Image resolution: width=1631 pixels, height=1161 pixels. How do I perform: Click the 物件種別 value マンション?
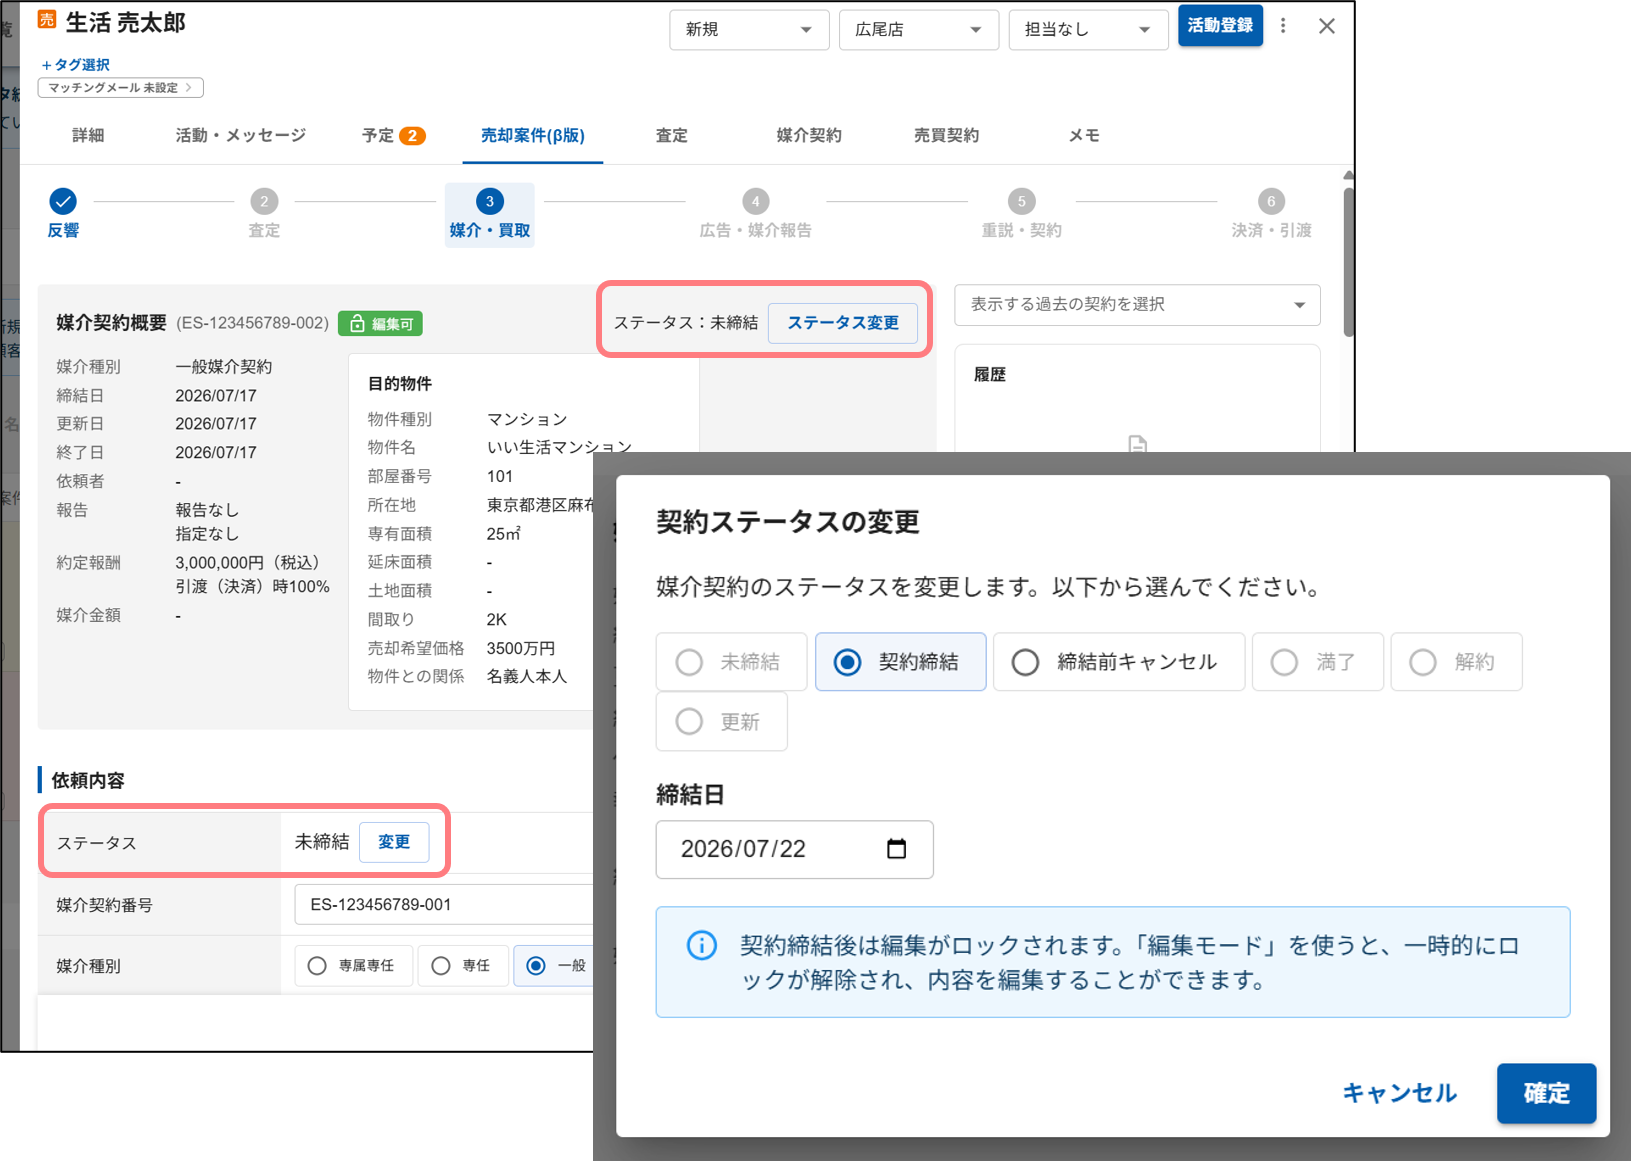coord(527,419)
